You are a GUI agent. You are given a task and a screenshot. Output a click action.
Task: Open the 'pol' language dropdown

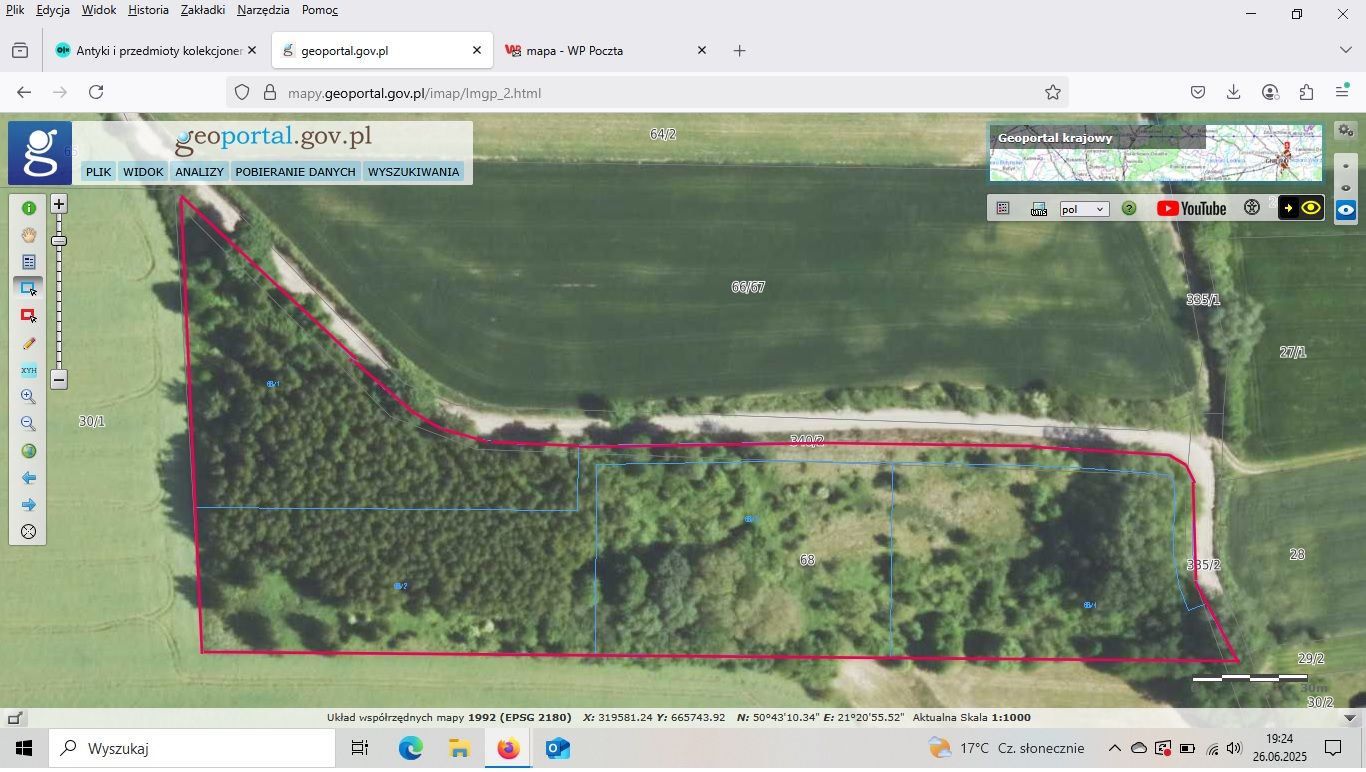coord(1084,209)
